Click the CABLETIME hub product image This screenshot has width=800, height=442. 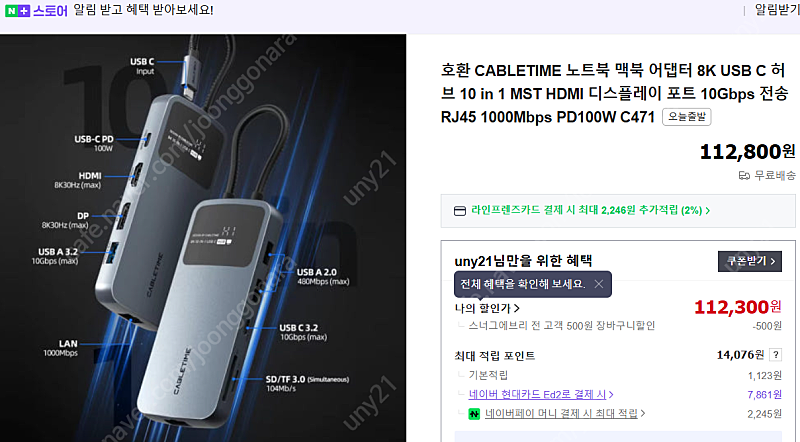[203, 238]
